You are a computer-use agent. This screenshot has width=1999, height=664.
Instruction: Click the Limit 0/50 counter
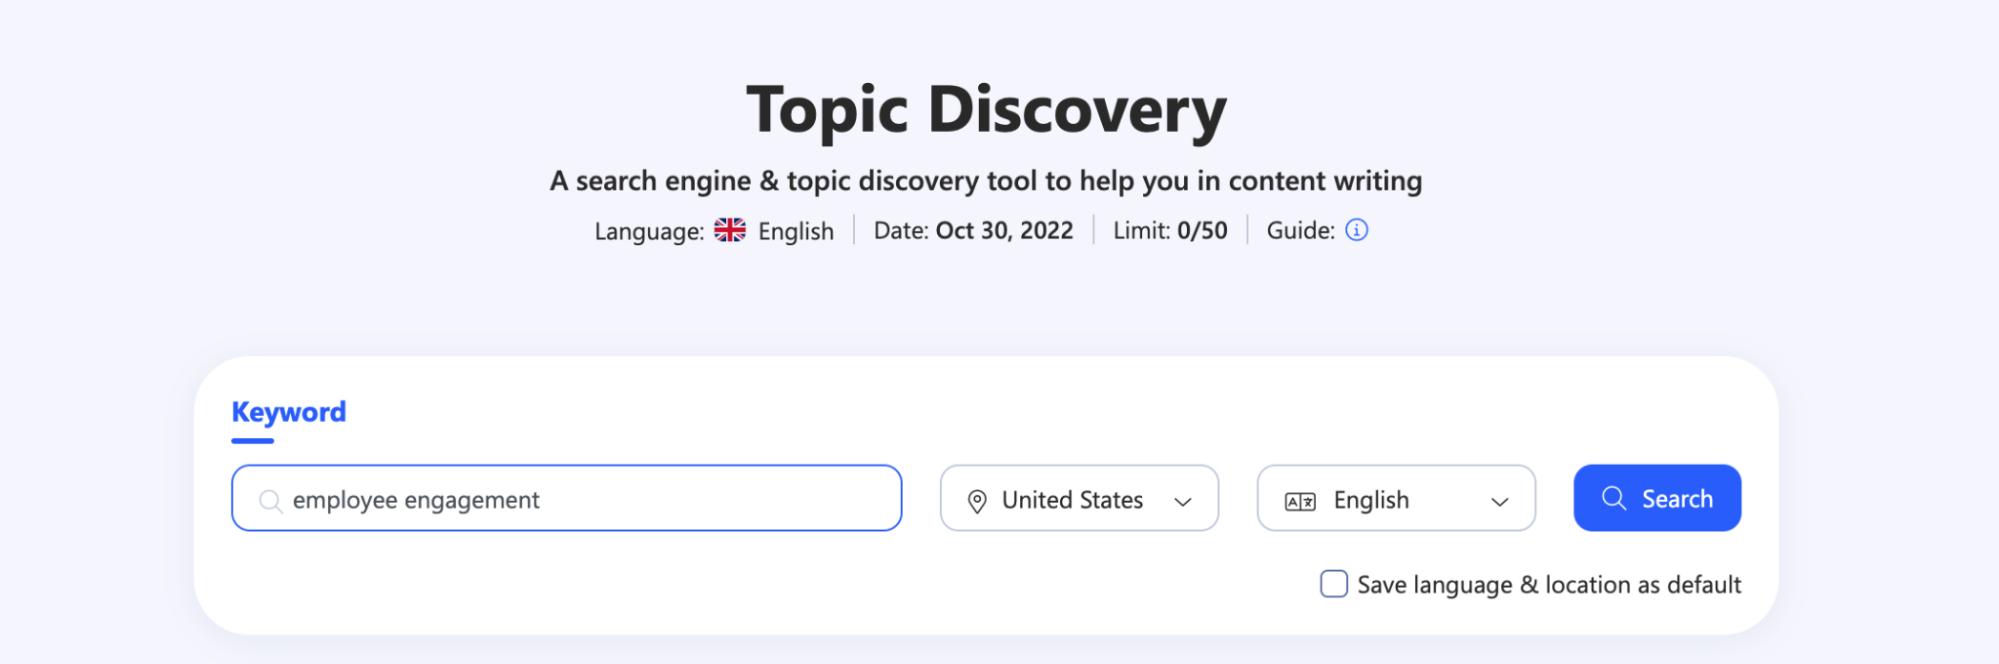click(x=1170, y=231)
